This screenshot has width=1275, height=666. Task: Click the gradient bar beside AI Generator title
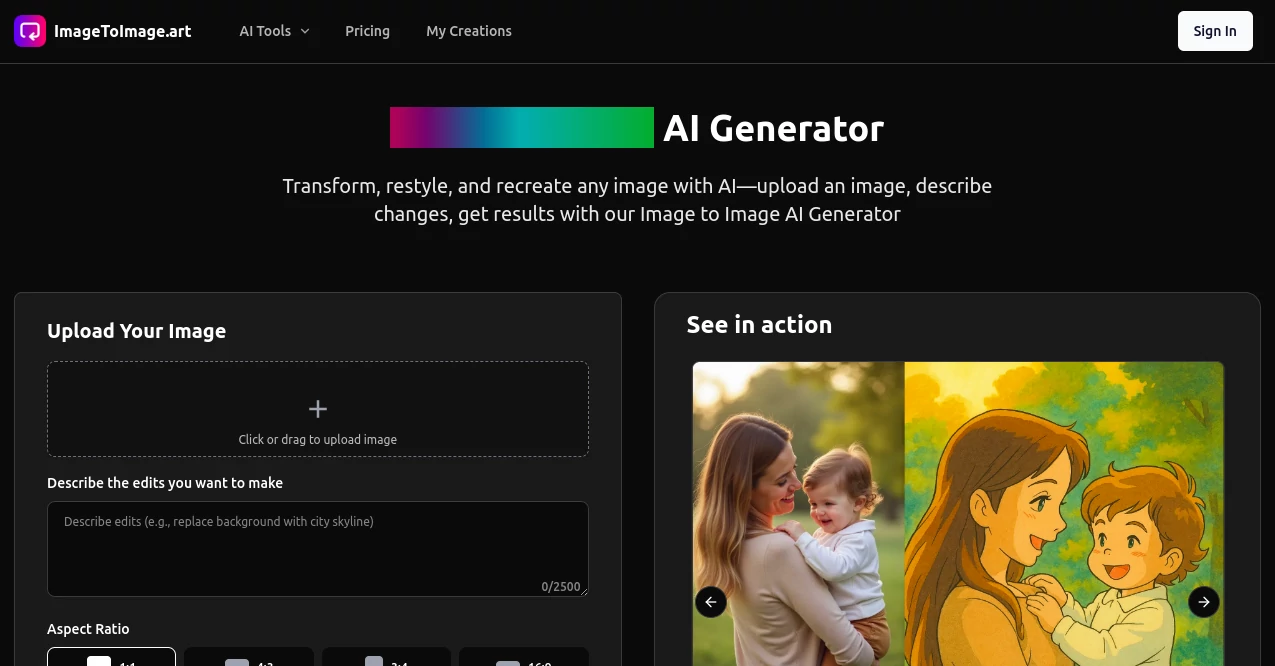point(521,127)
